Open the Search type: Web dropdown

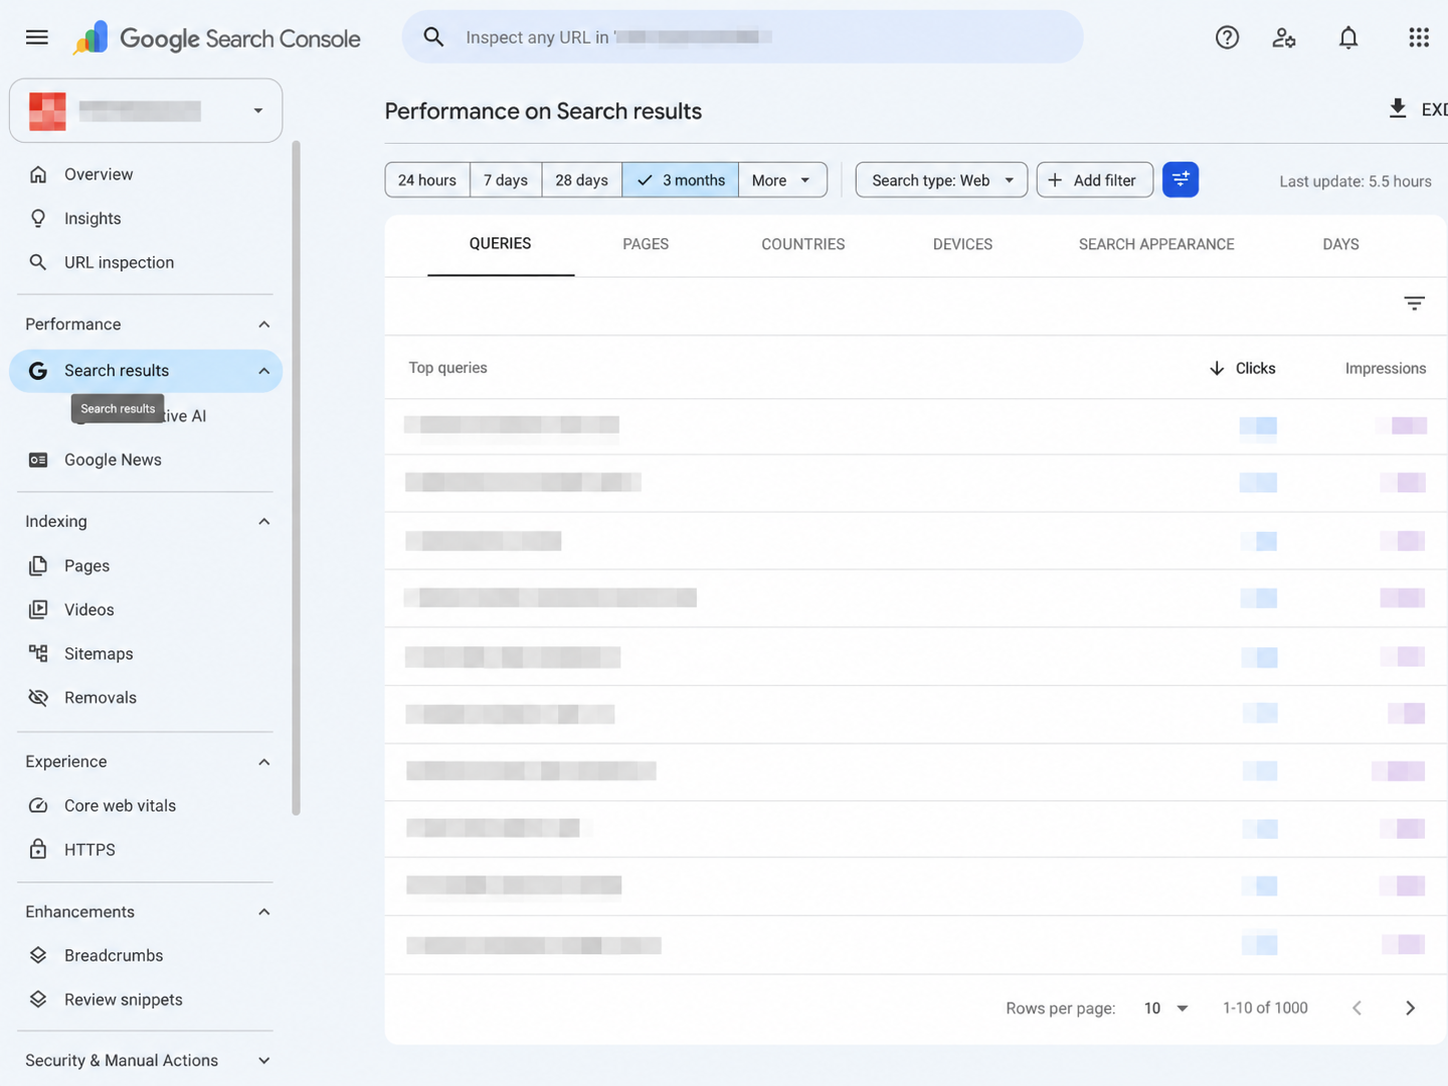click(941, 180)
